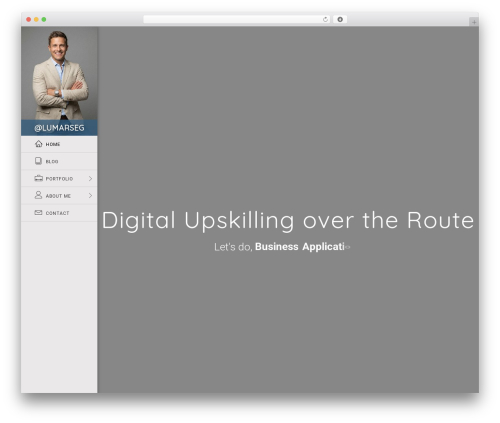Click the Blog book icon
The width and height of the screenshot is (500, 423).
coord(38,161)
